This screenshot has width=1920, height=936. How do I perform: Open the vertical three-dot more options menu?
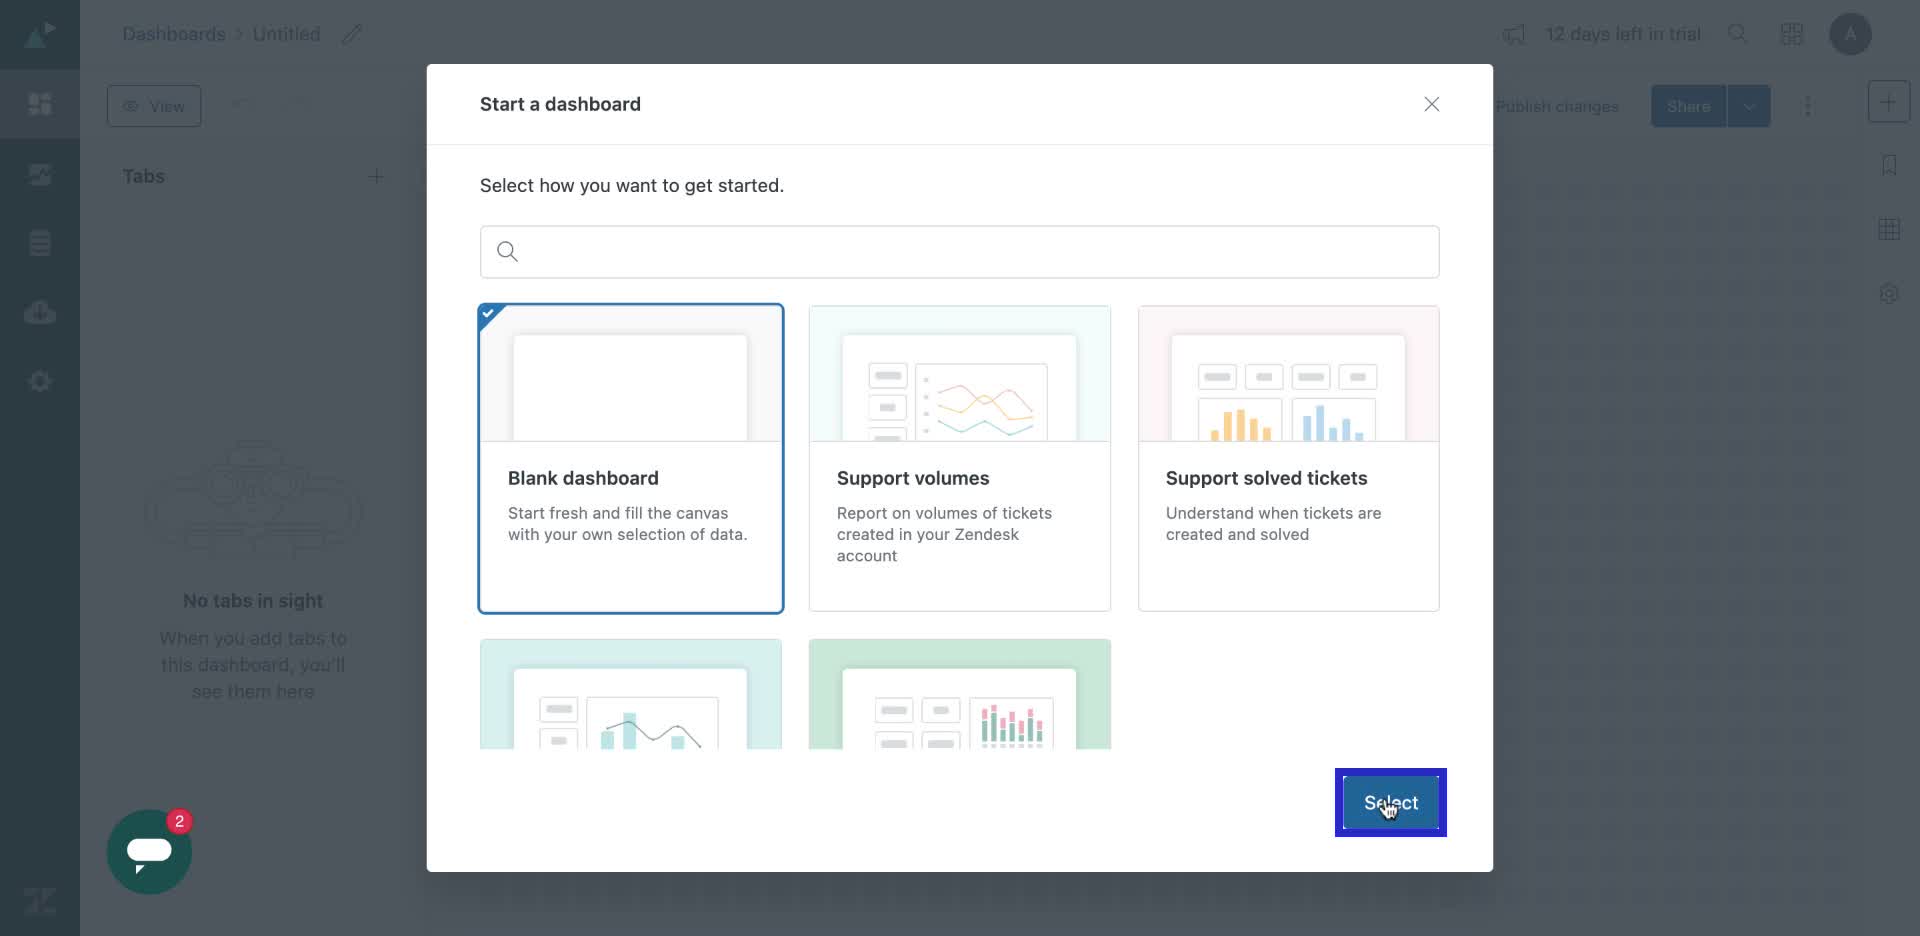1807,106
